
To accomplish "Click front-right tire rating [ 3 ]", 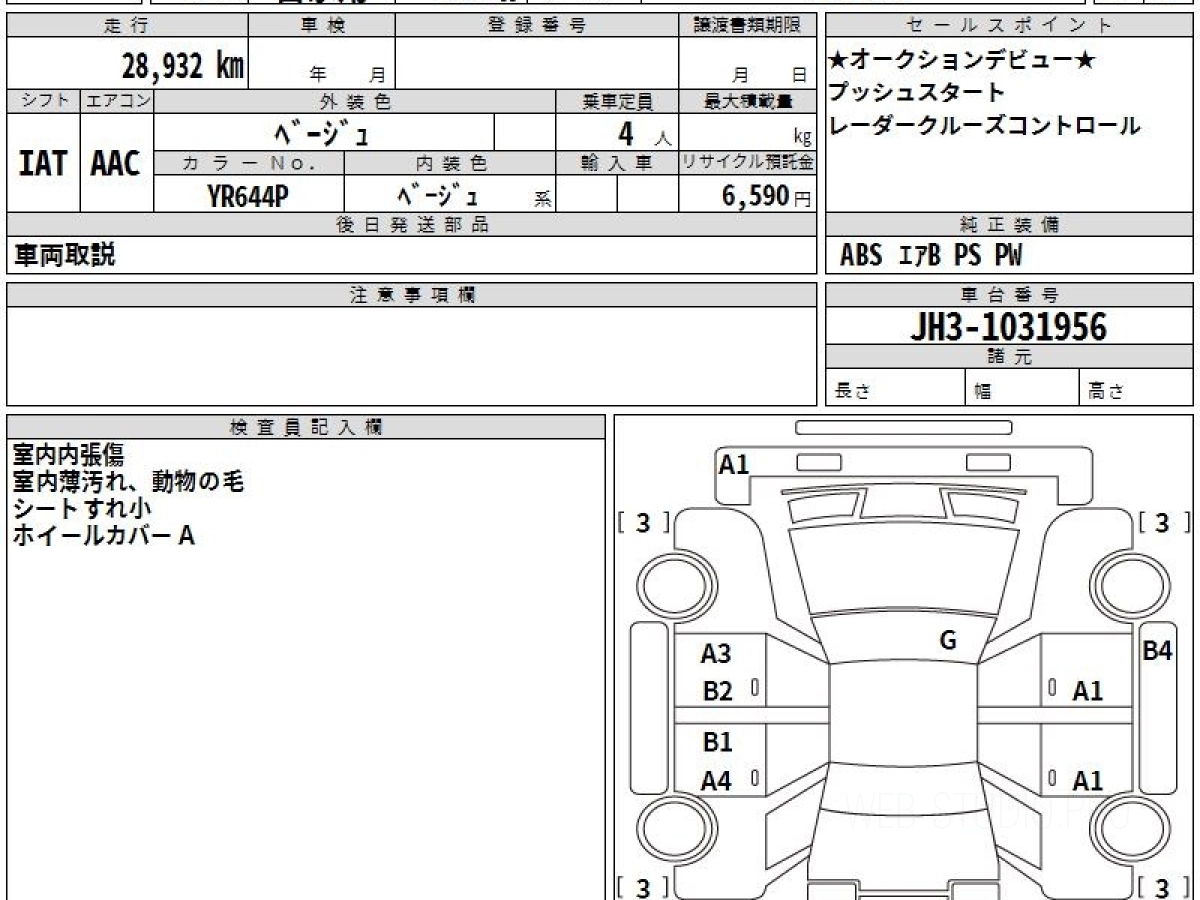I will (1165, 523).
